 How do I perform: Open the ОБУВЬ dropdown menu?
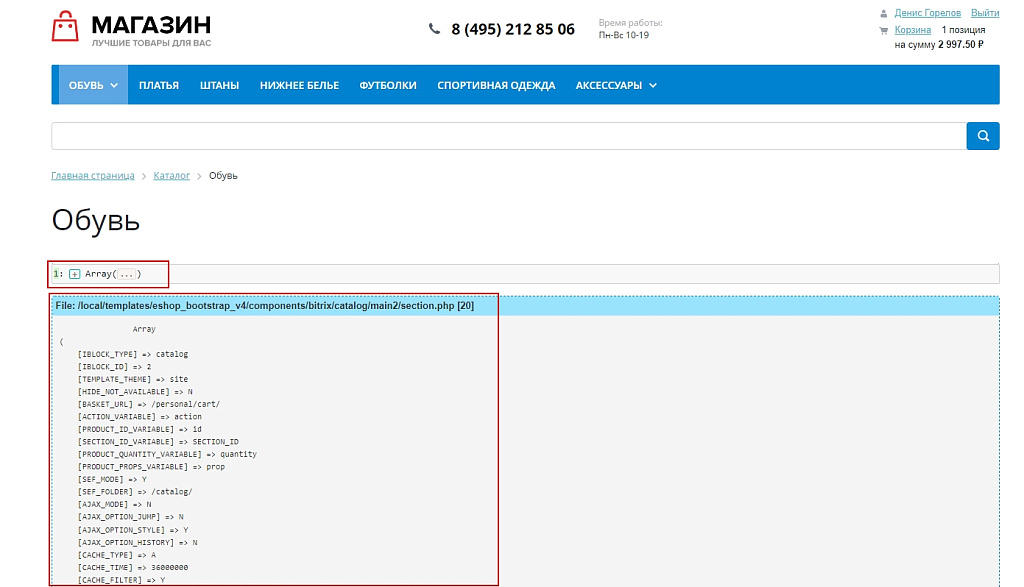[x=93, y=85]
